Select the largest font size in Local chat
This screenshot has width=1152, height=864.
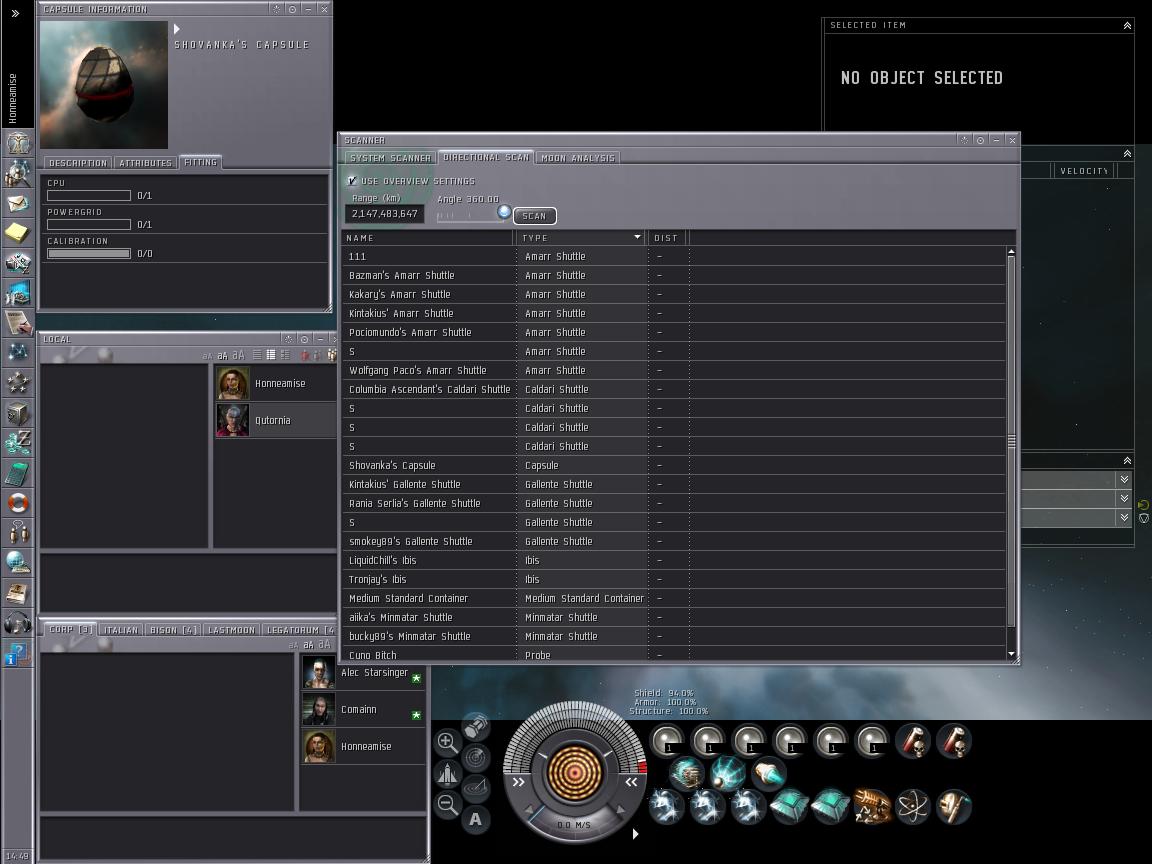[238, 355]
